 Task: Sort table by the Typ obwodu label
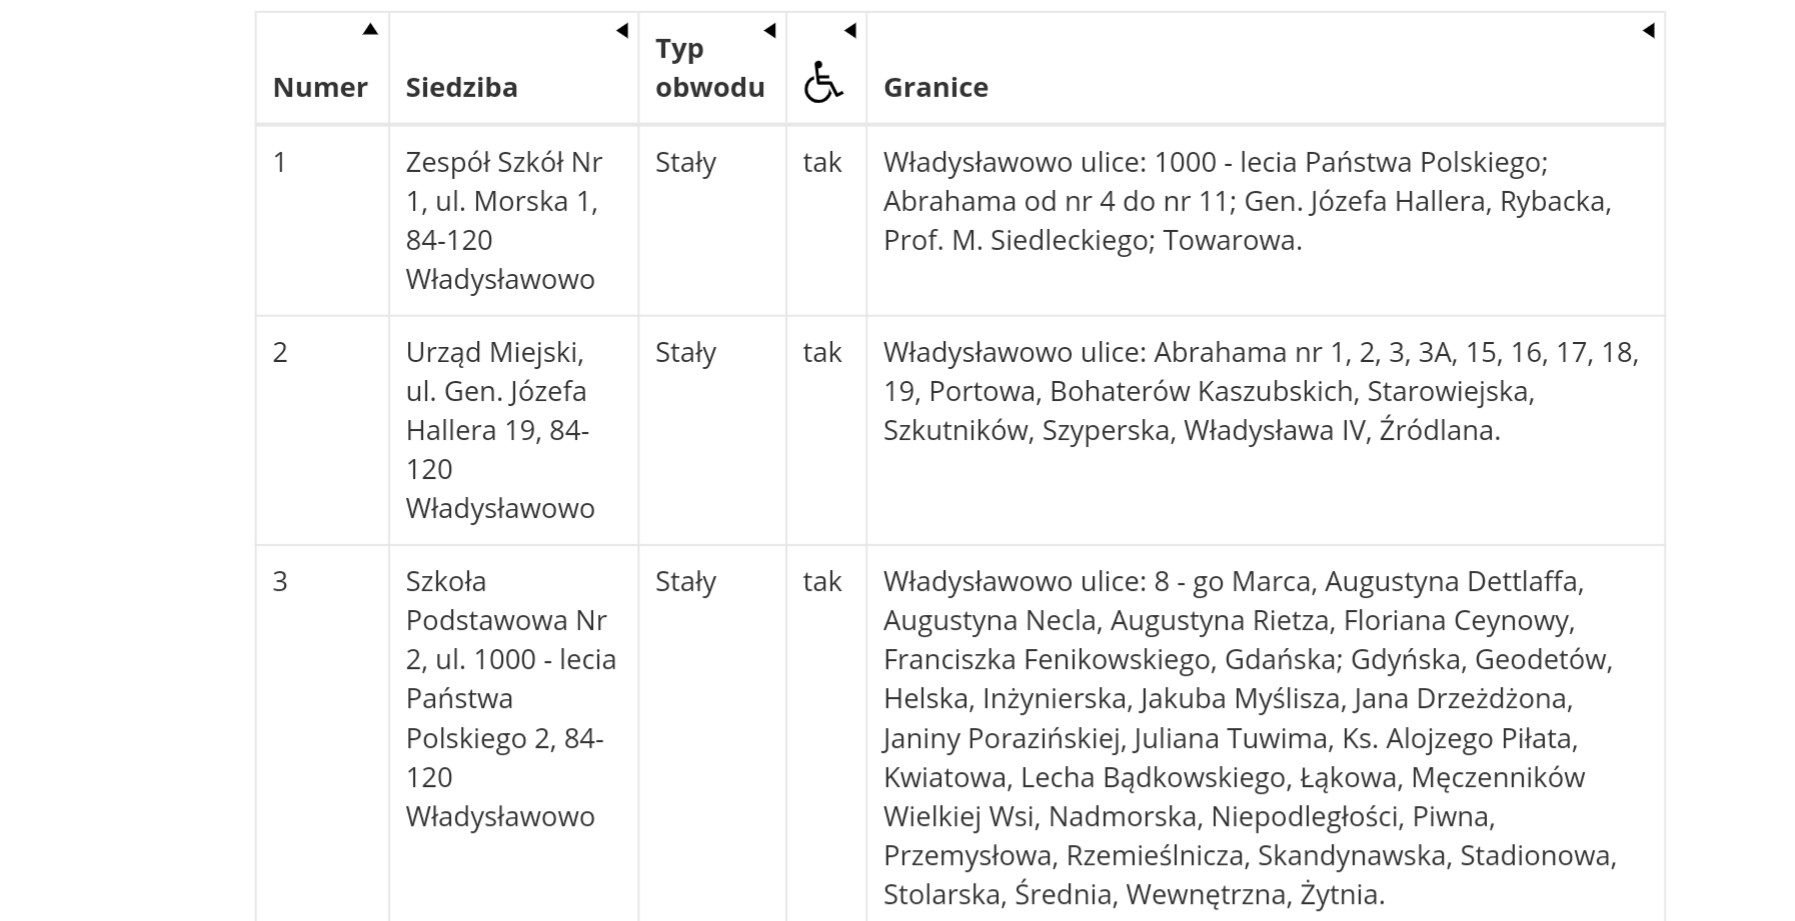pyautogui.click(x=709, y=68)
